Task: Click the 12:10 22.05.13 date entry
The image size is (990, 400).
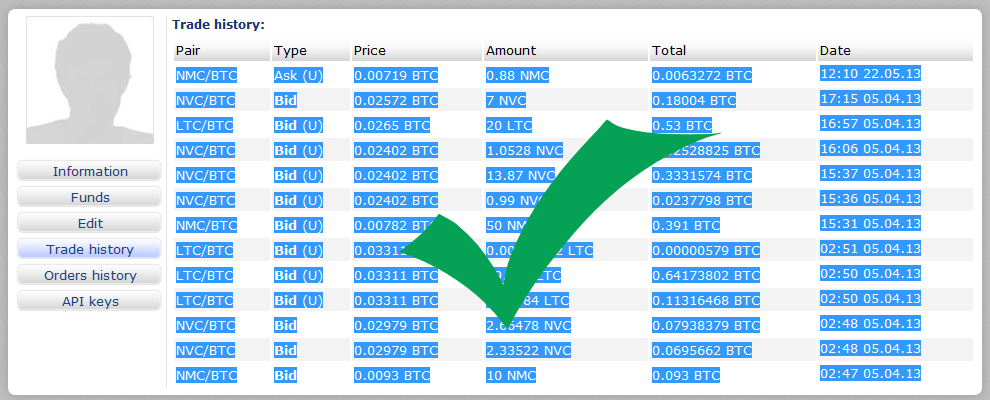Action: (870, 73)
